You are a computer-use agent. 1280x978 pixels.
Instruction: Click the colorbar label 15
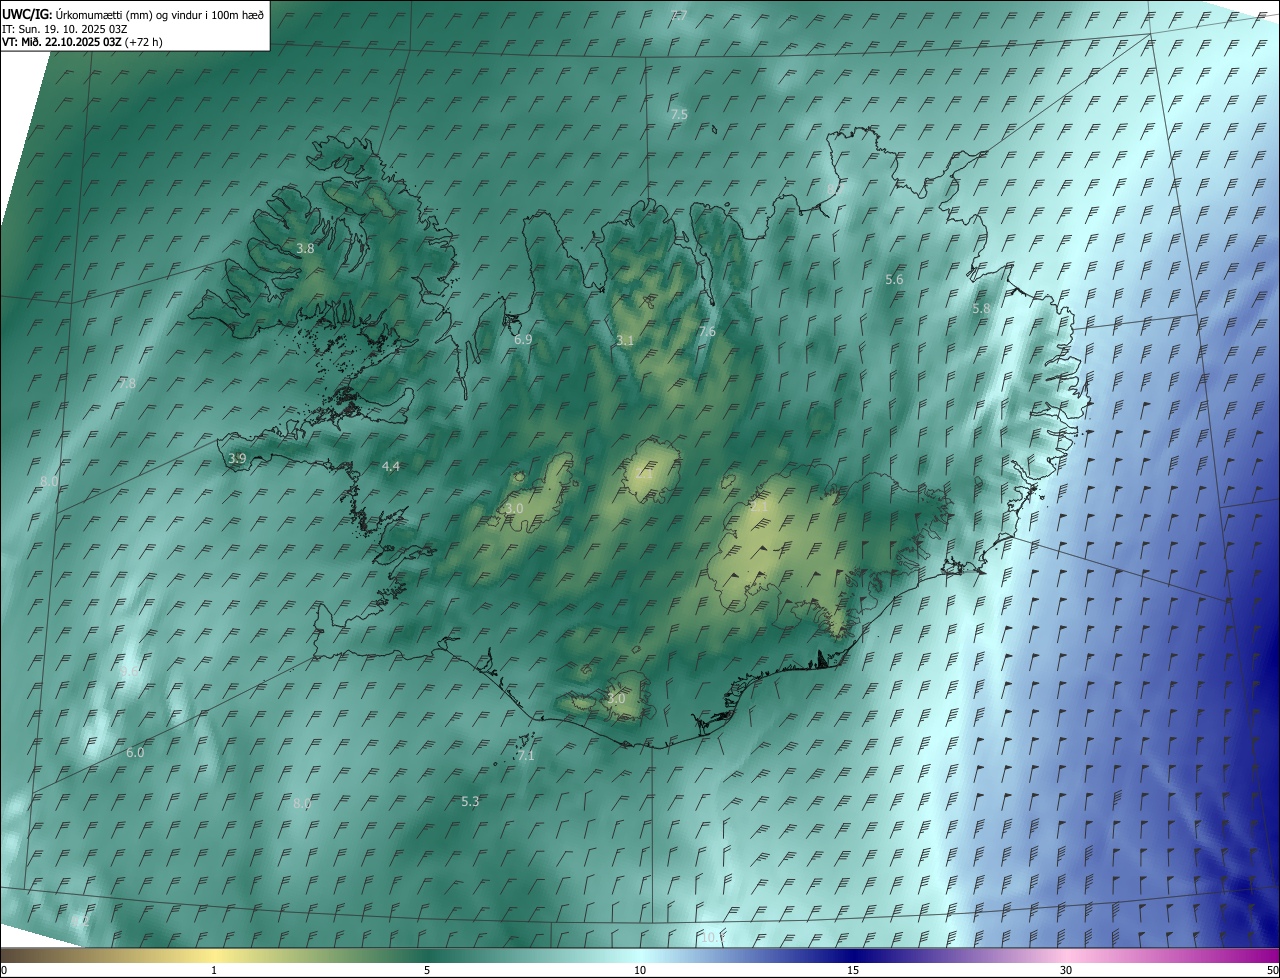tap(853, 970)
